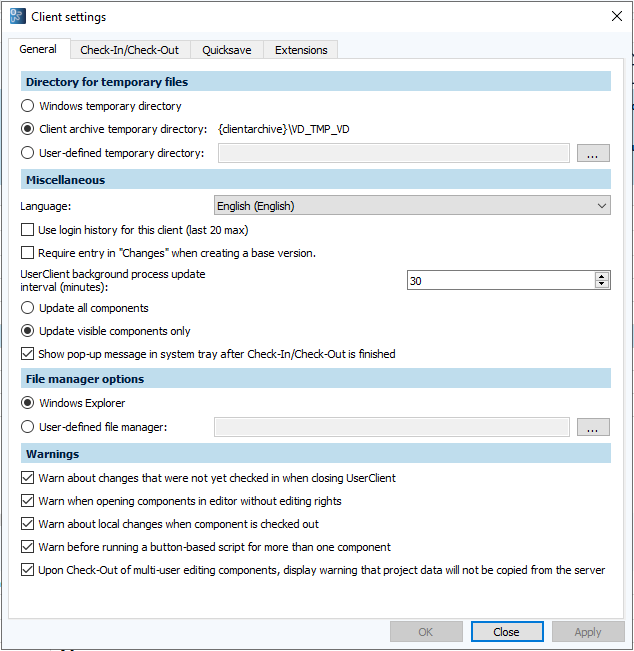Open the Quicksave tab

coord(227,50)
